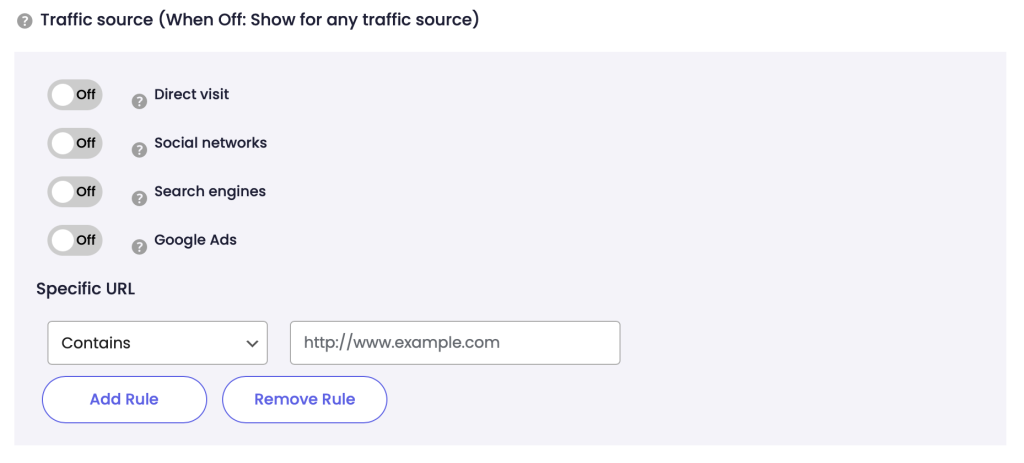The height and width of the screenshot is (463, 1024).
Task: Click help icon beside Traffic source heading
Action: pos(25,21)
